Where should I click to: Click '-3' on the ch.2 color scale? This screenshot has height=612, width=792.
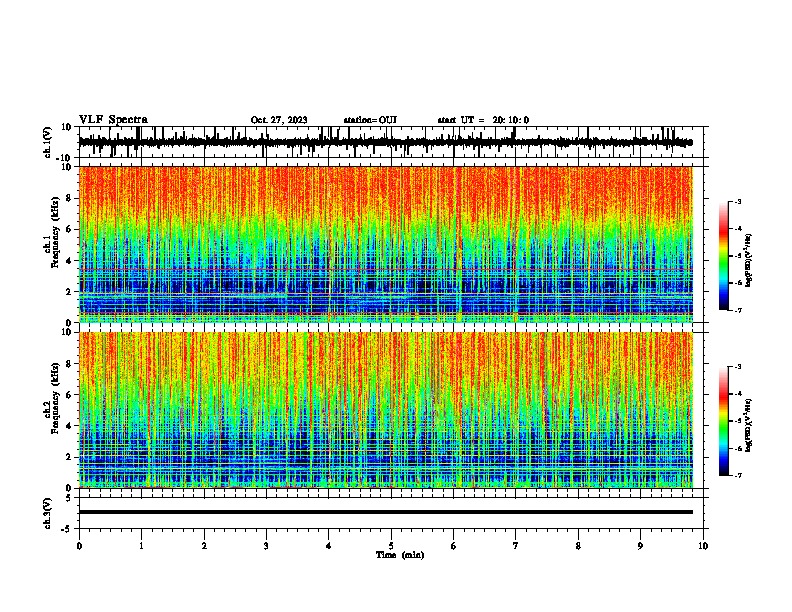(x=737, y=367)
